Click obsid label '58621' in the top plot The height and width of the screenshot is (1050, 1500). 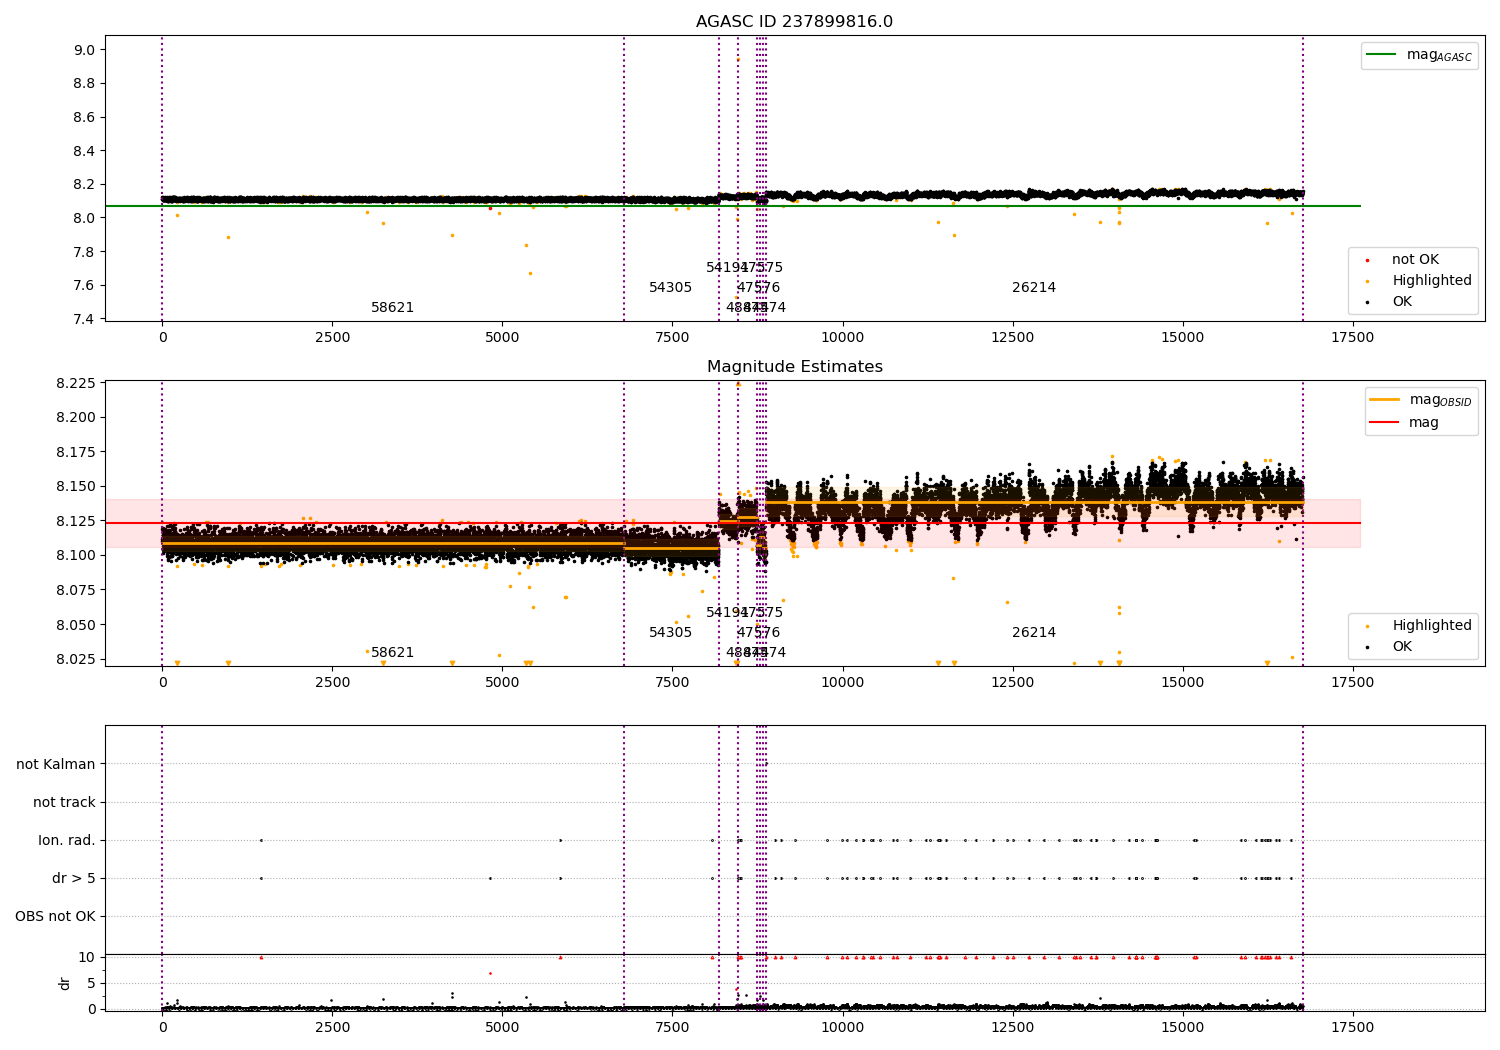coord(392,308)
